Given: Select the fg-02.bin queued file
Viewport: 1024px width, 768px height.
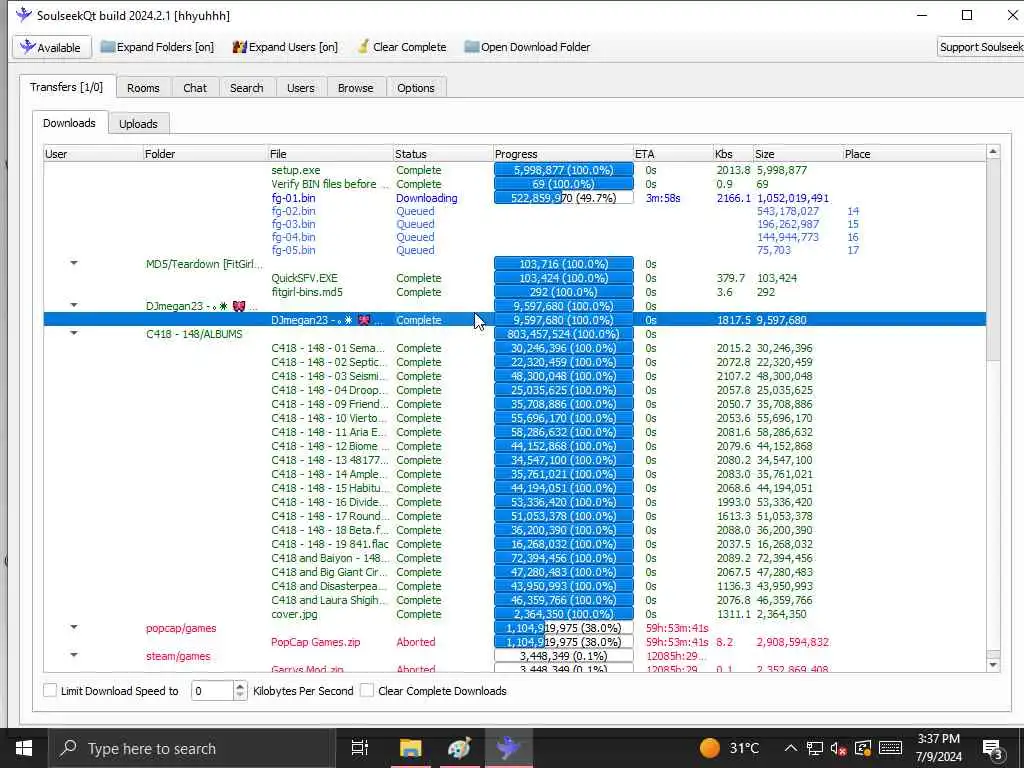Looking at the screenshot, I should [293, 211].
